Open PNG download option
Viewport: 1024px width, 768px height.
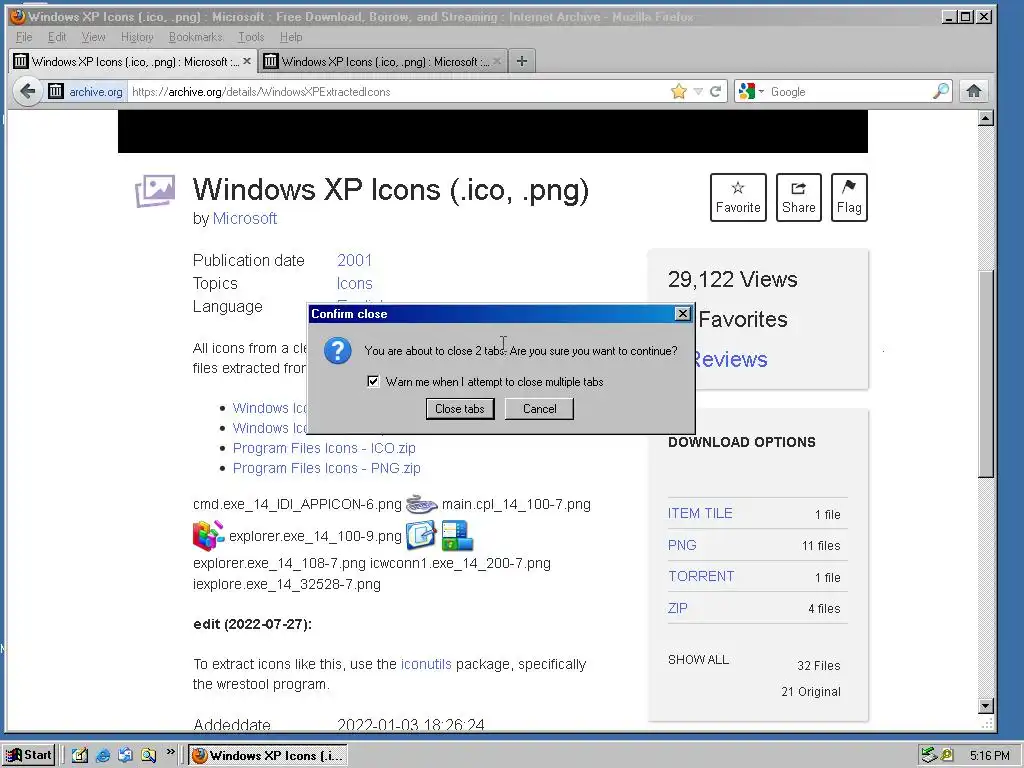[x=682, y=545]
